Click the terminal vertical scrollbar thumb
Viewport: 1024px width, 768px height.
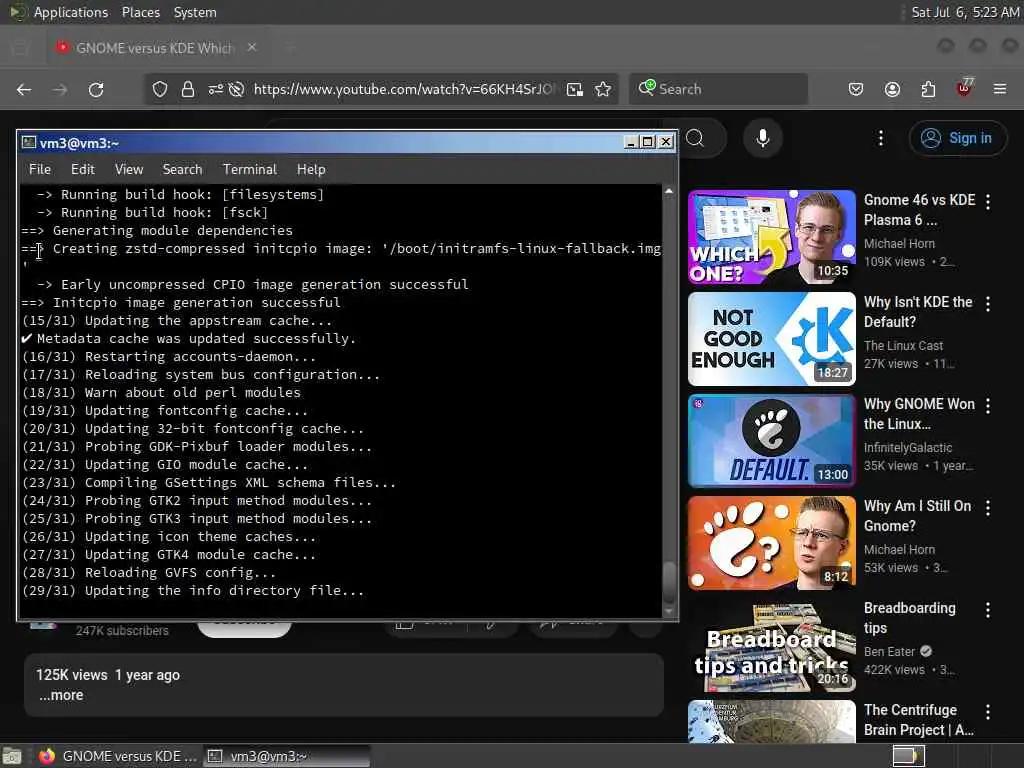pyautogui.click(x=669, y=583)
